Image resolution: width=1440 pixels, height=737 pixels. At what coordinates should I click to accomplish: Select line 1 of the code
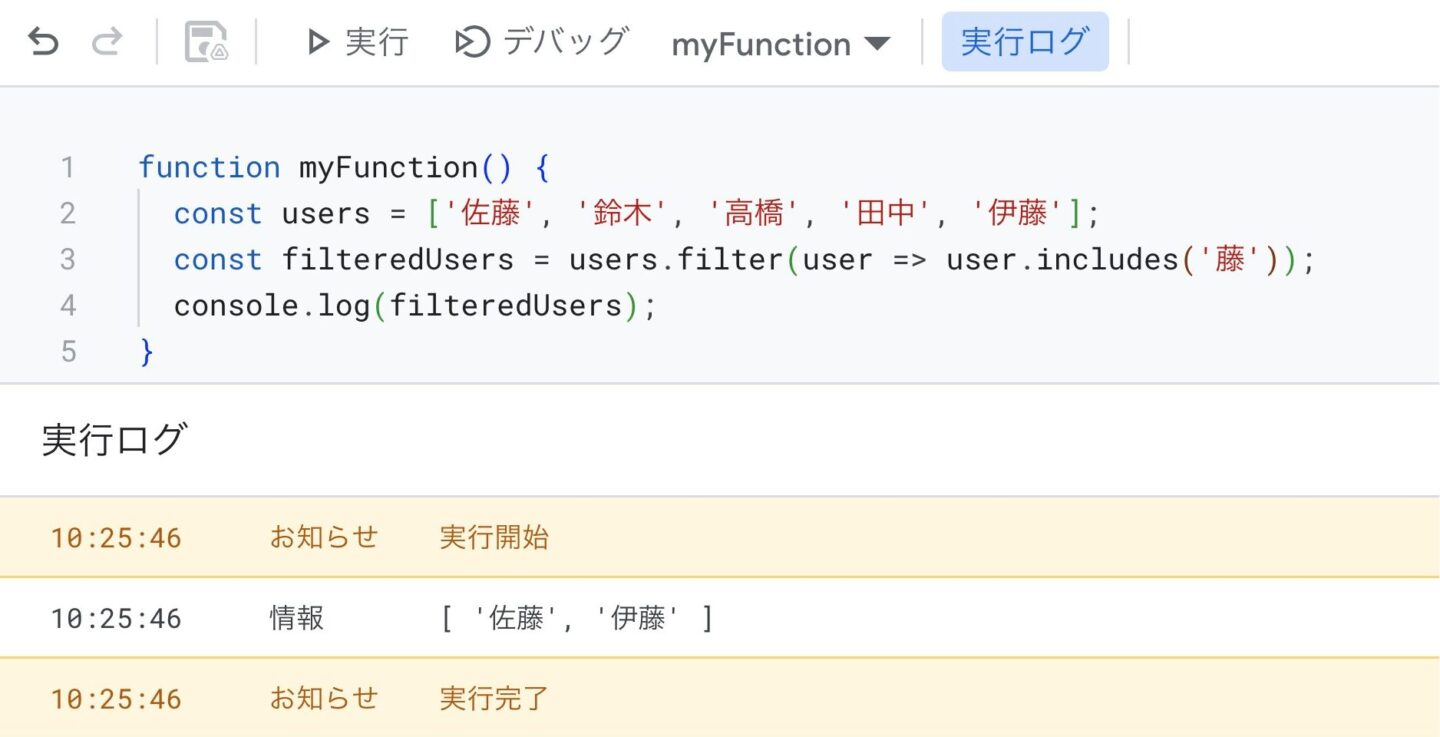point(340,167)
